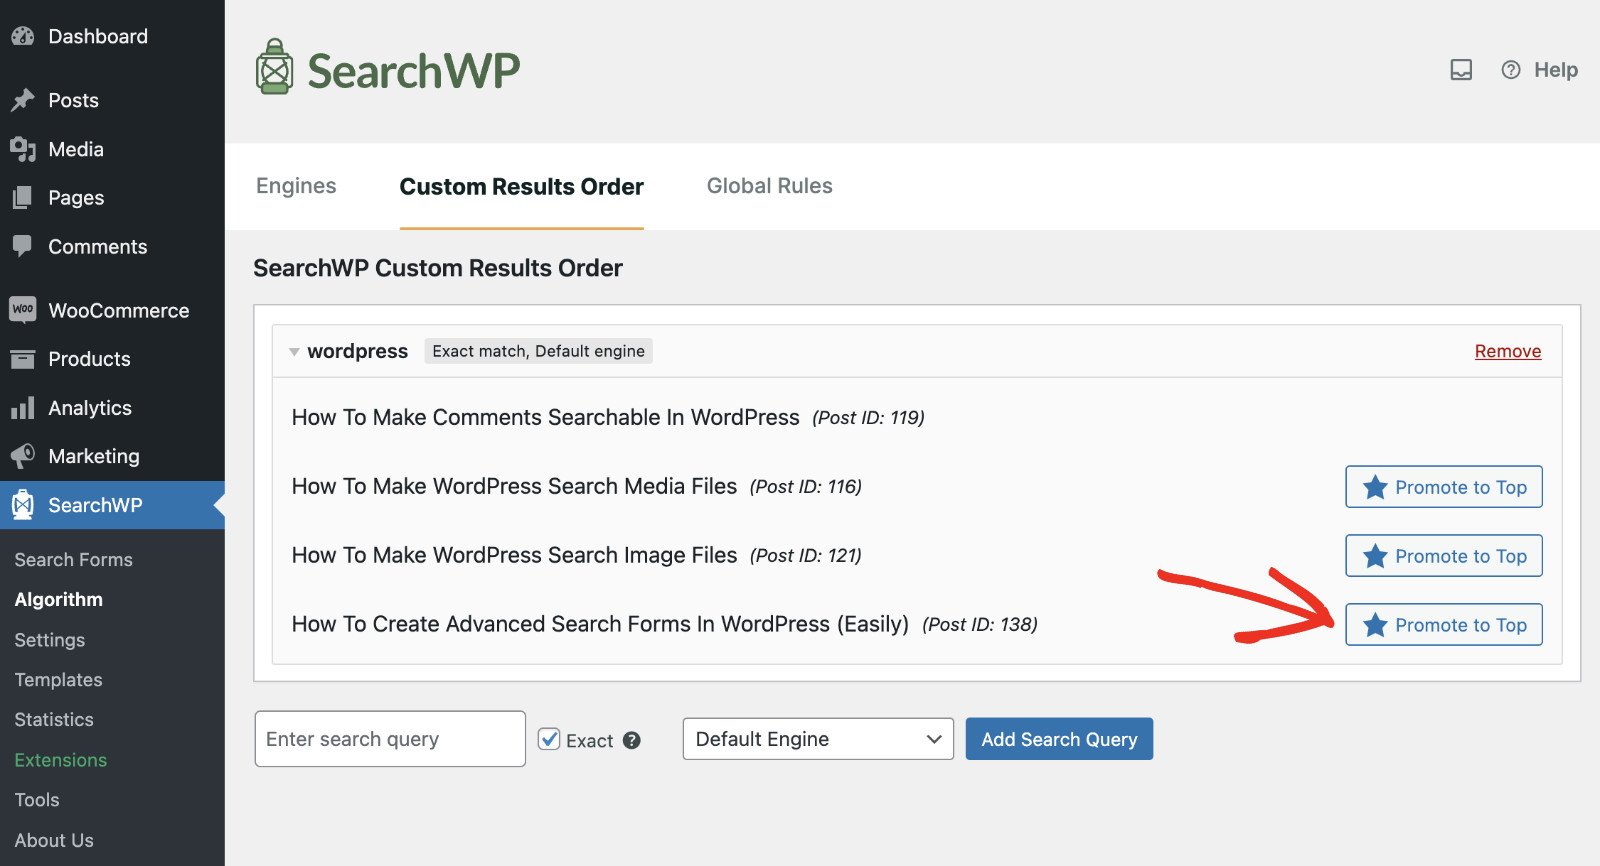Open Search Forms submenu item
1600x866 pixels.
coord(74,560)
